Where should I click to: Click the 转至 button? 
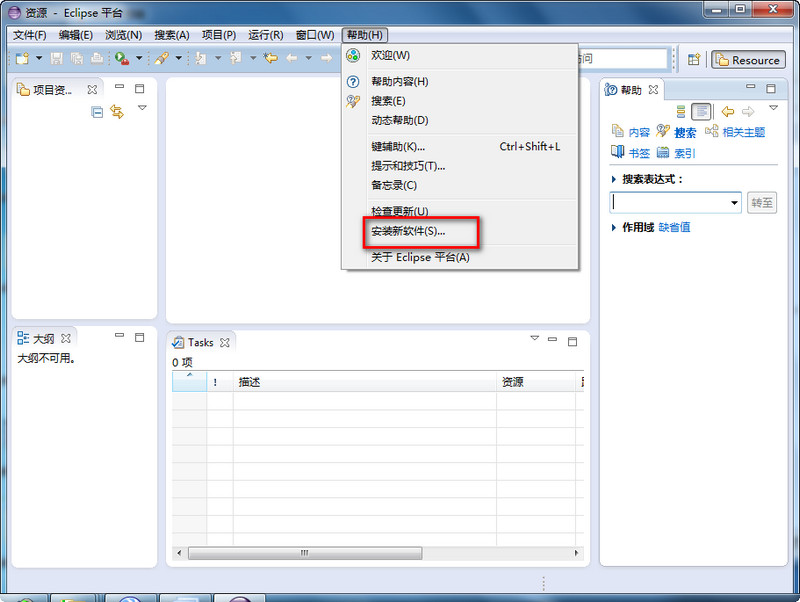pyautogui.click(x=761, y=202)
